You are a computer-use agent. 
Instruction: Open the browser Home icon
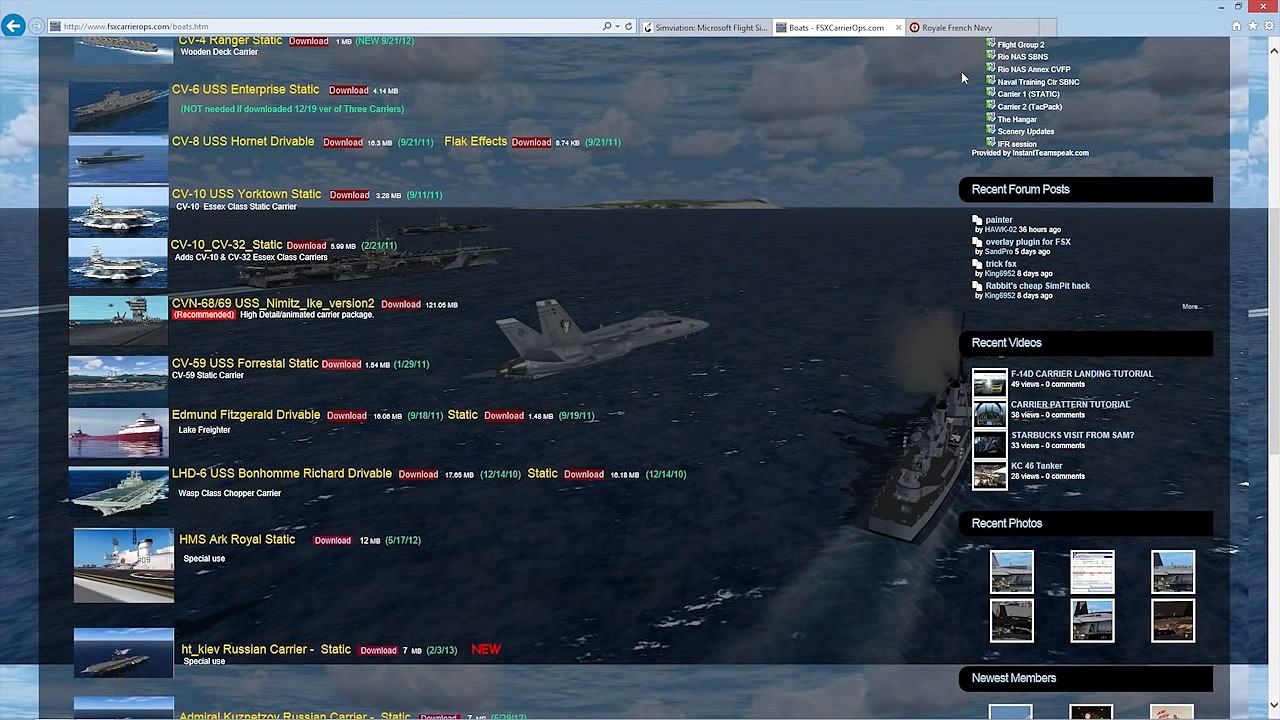point(1237,26)
